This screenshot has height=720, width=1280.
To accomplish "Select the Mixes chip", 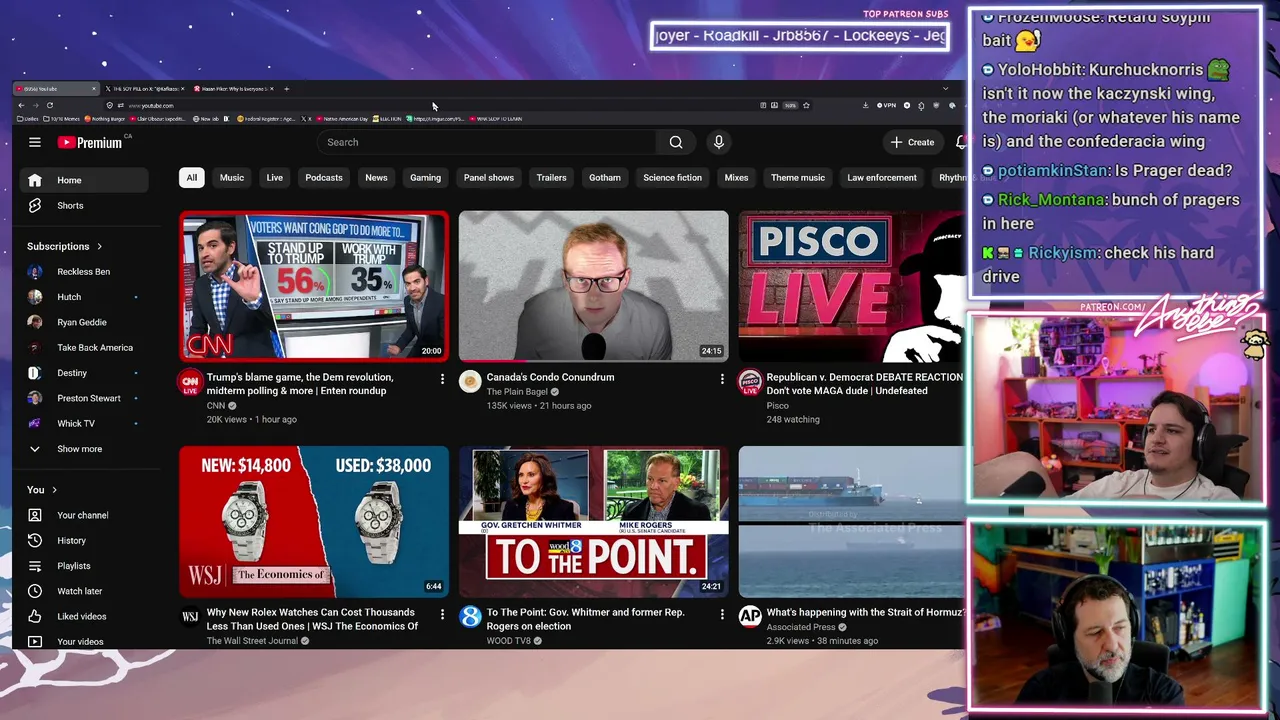I will (736, 178).
